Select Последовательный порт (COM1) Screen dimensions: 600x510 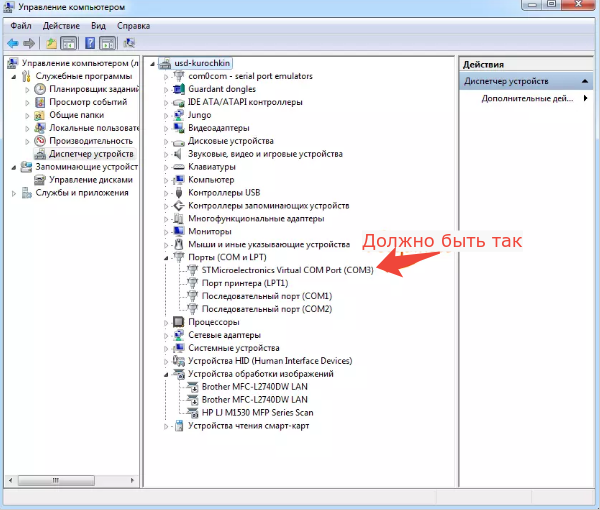(267, 296)
